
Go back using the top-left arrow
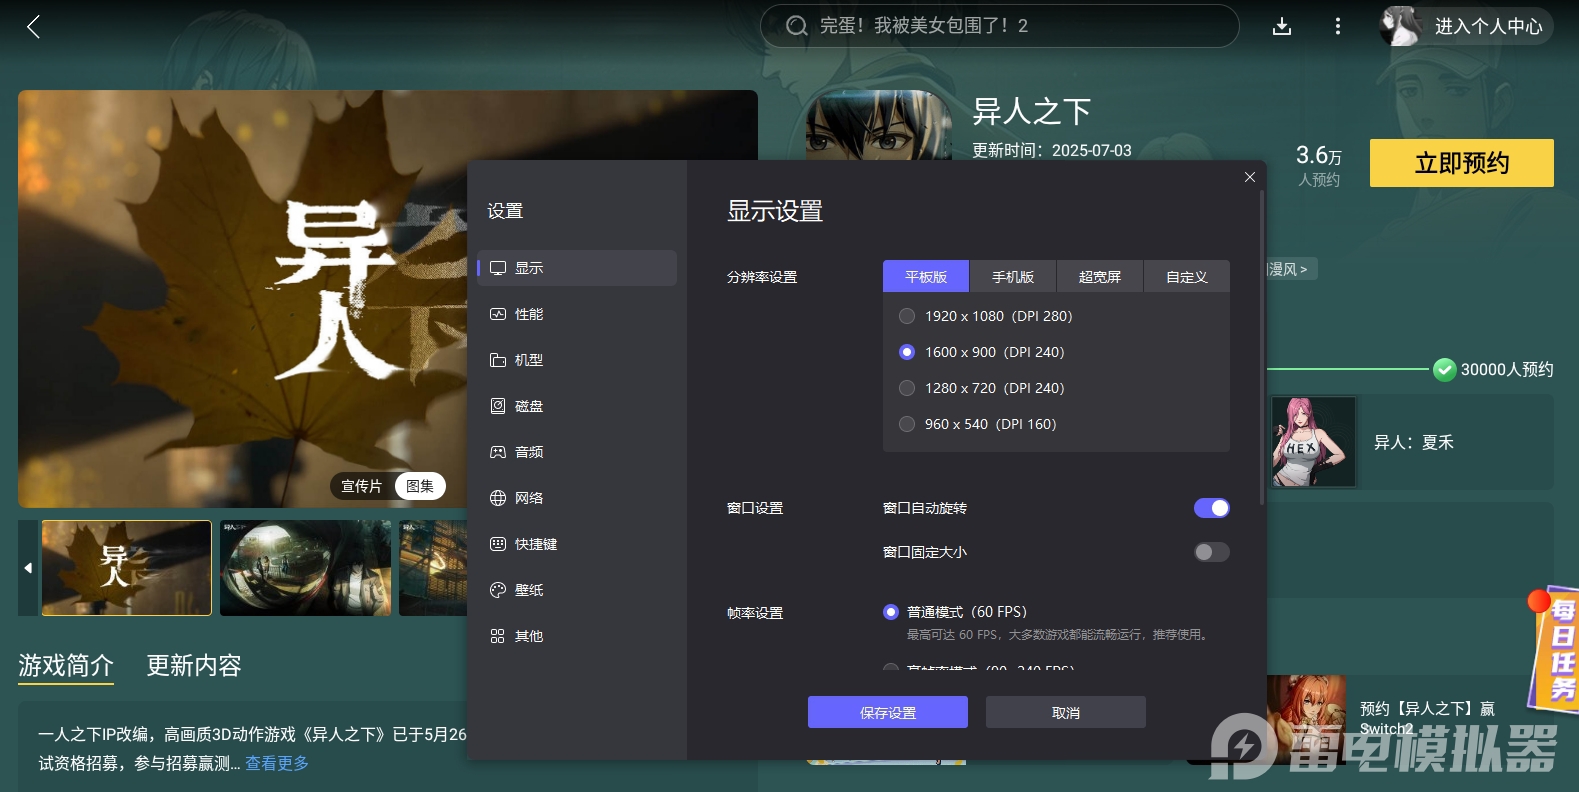[33, 27]
